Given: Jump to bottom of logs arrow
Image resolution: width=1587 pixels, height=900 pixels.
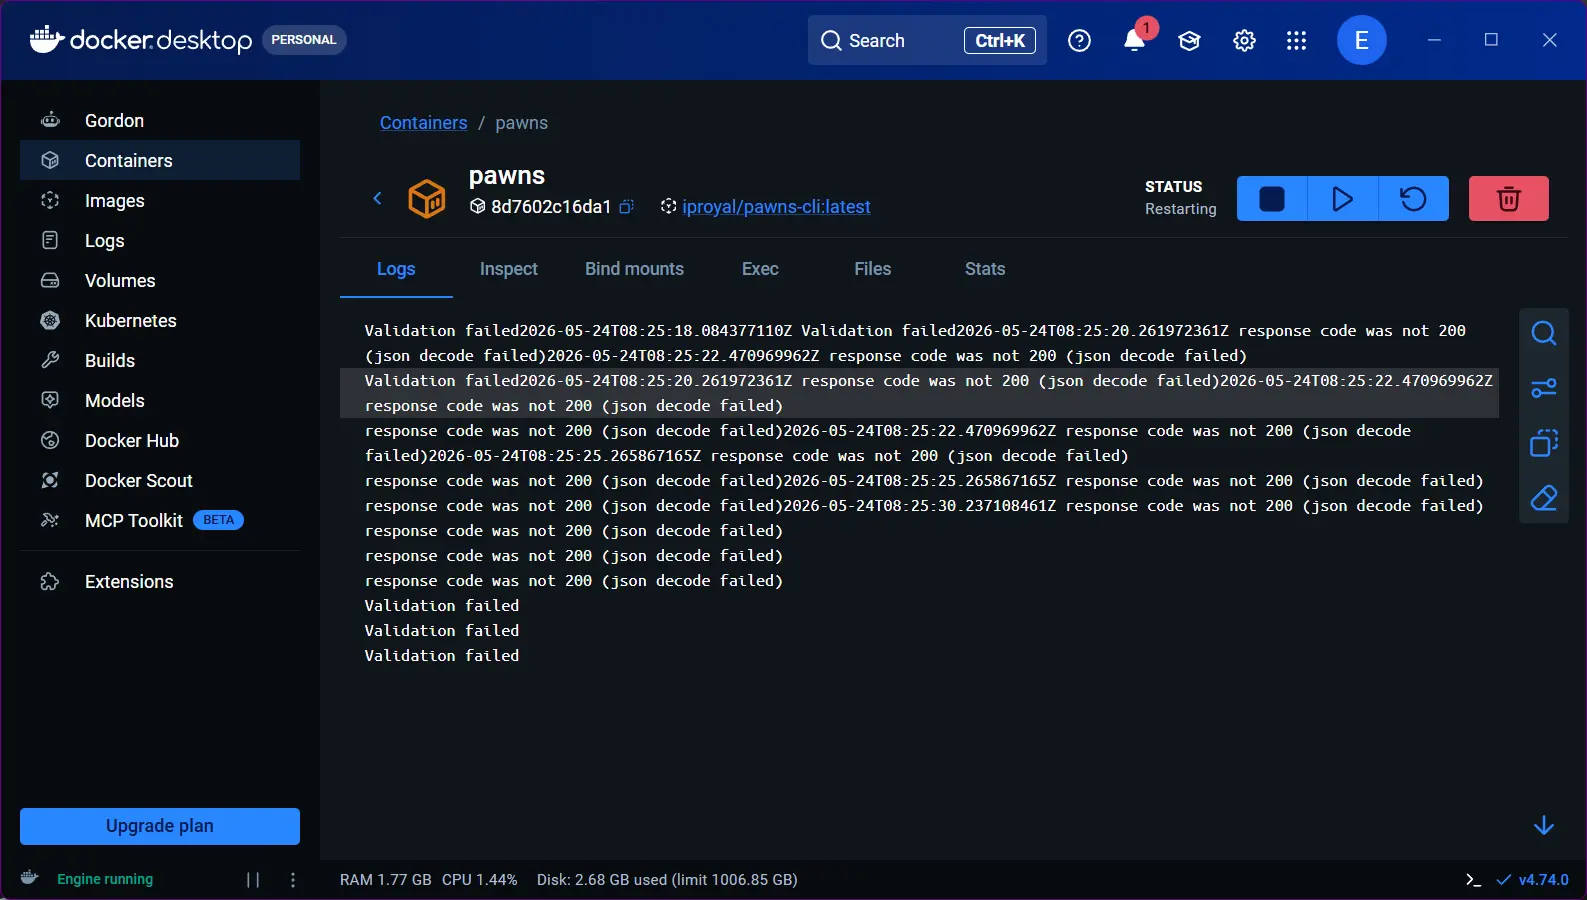Looking at the screenshot, I should [x=1543, y=825].
